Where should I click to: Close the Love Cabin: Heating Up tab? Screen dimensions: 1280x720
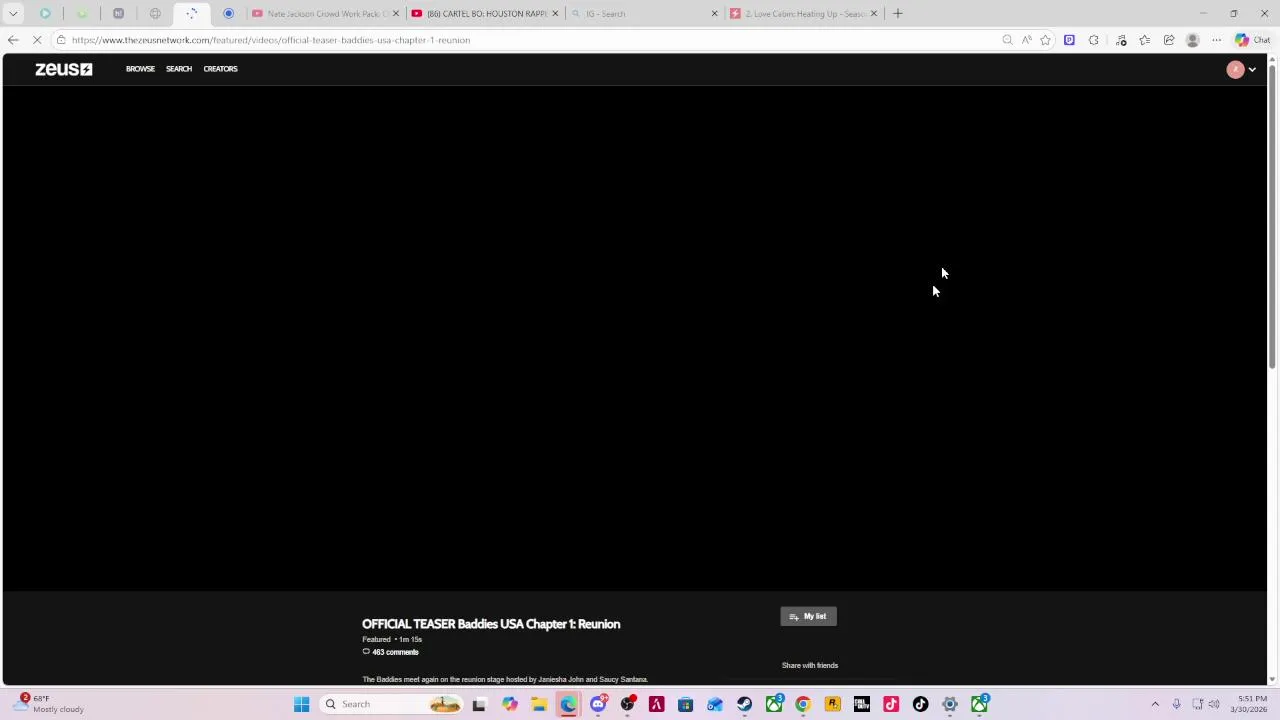874,14
